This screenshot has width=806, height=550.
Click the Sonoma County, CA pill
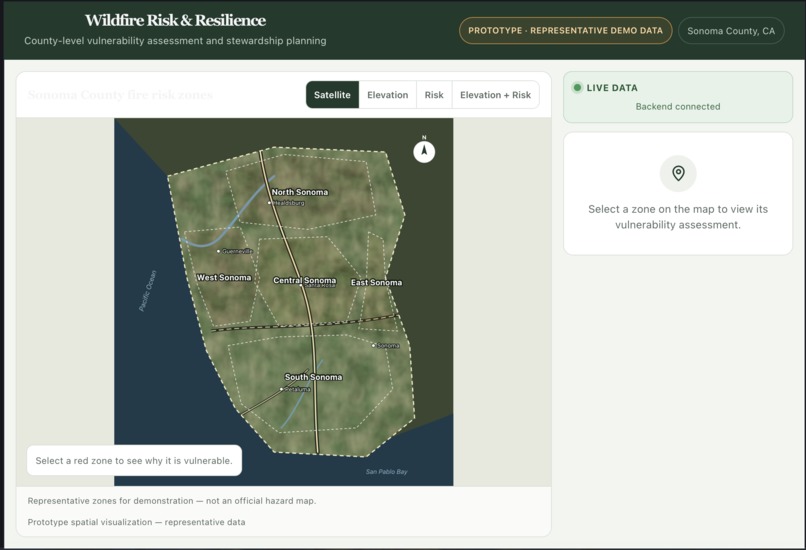[x=731, y=31]
